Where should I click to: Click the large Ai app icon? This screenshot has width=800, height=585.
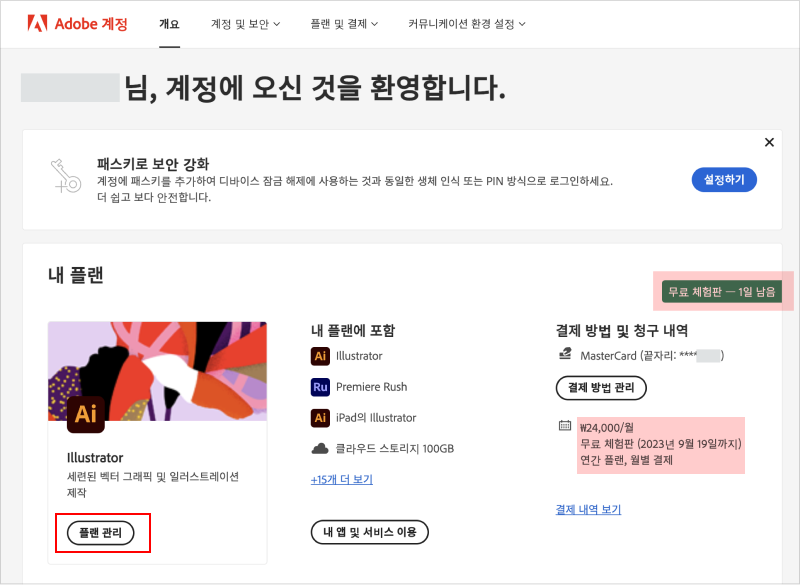[x=86, y=414]
